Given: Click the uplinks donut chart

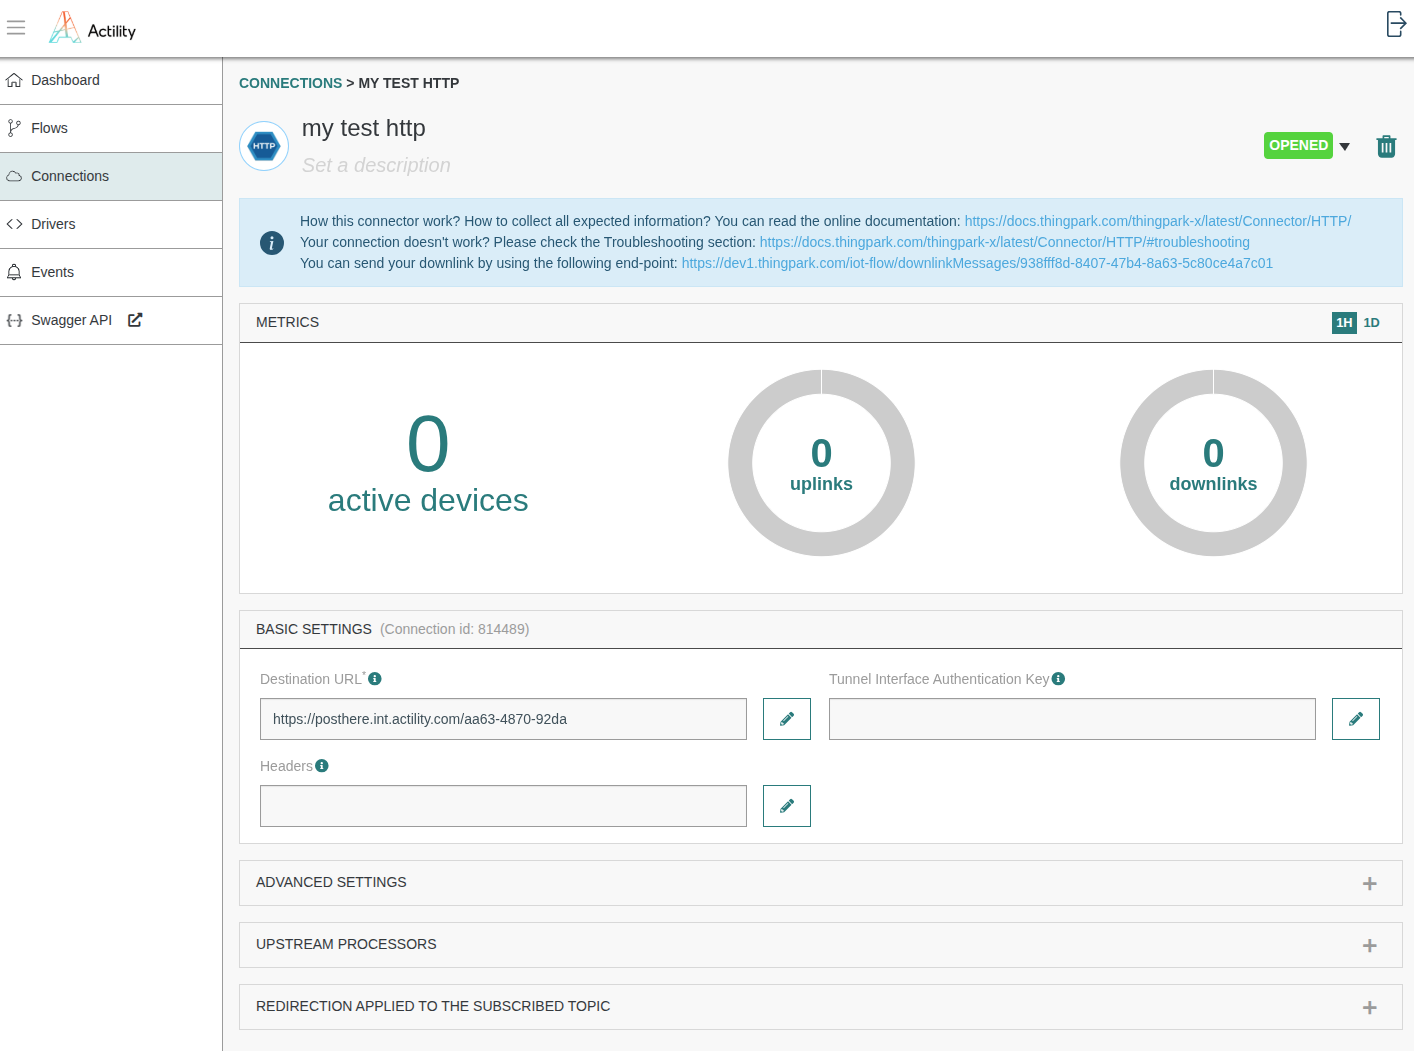Looking at the screenshot, I should 821,463.
